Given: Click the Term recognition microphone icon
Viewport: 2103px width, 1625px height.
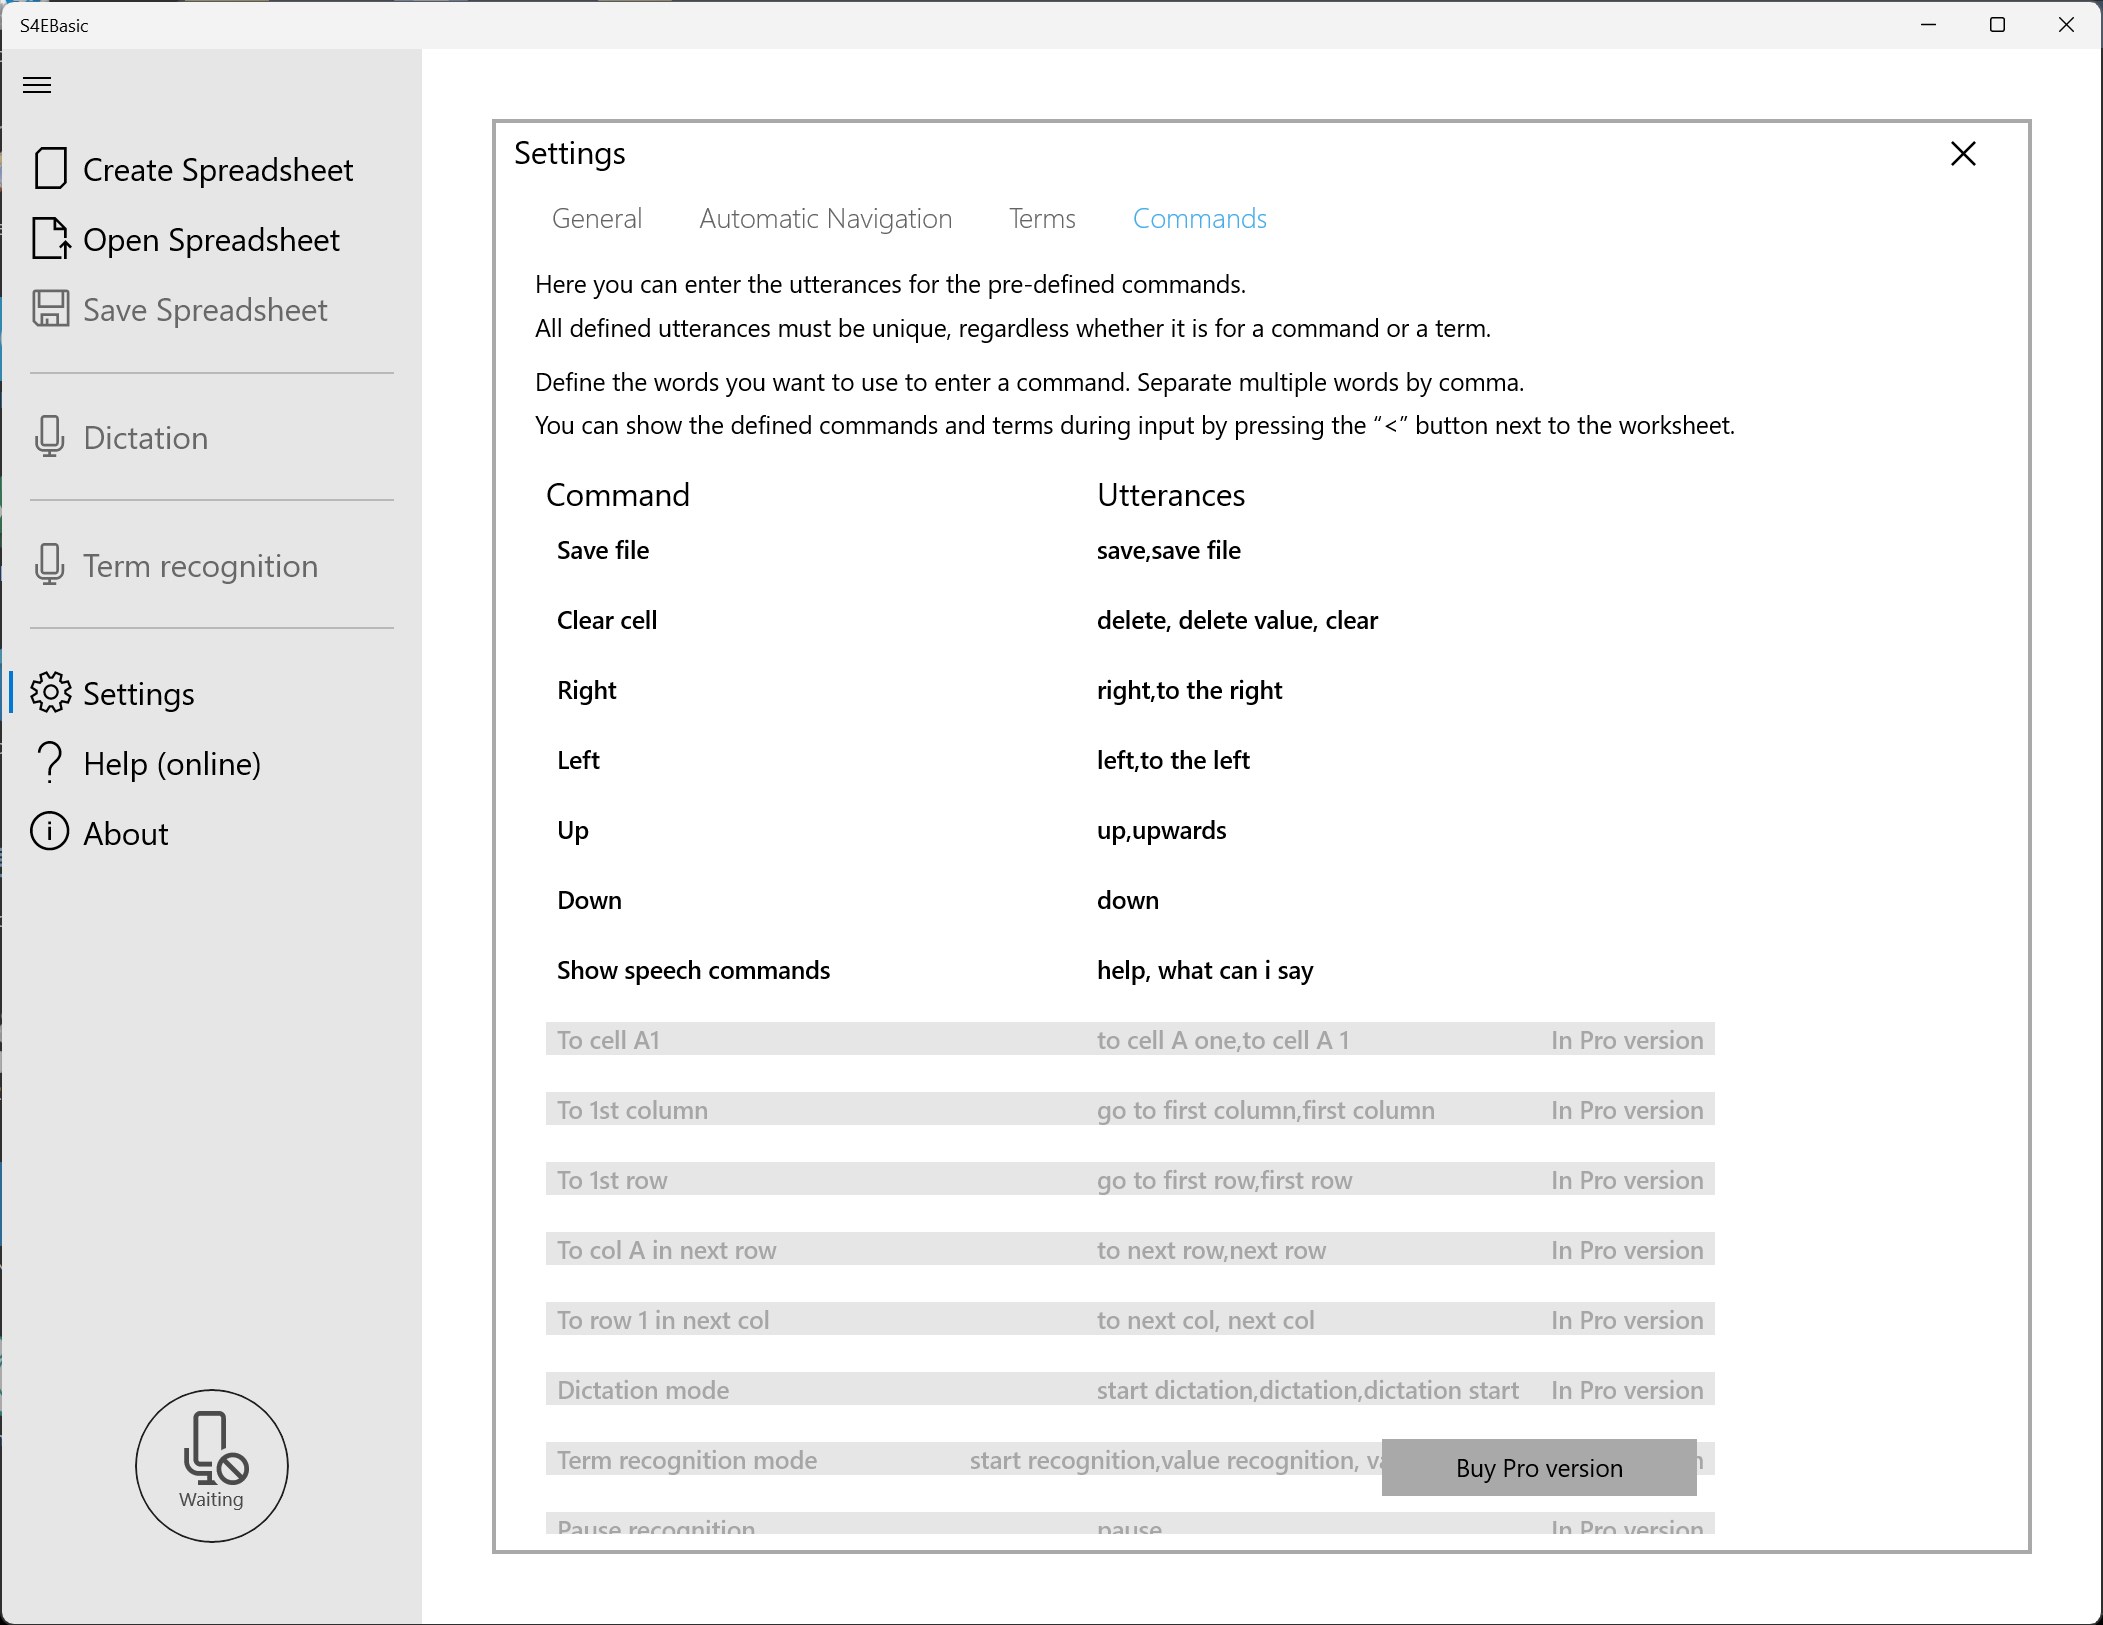Looking at the screenshot, I should point(49,565).
